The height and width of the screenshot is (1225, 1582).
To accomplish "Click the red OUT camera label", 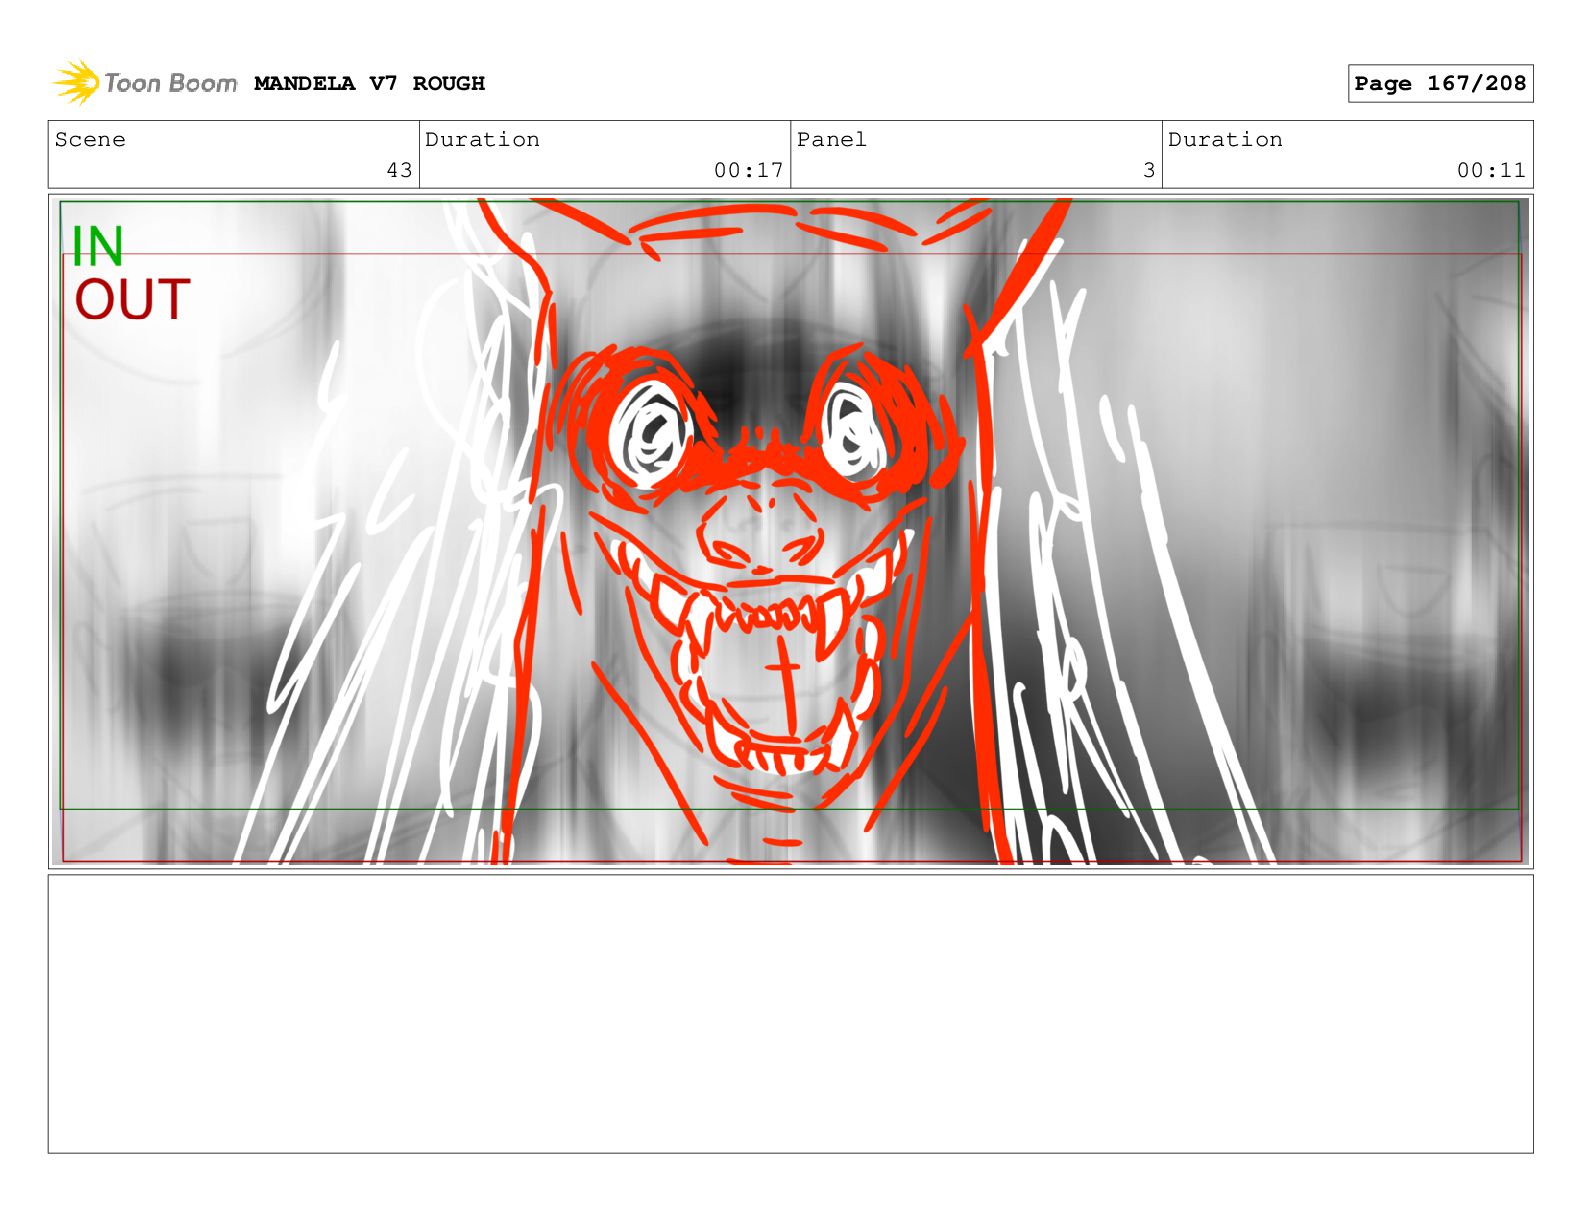I will (132, 300).
